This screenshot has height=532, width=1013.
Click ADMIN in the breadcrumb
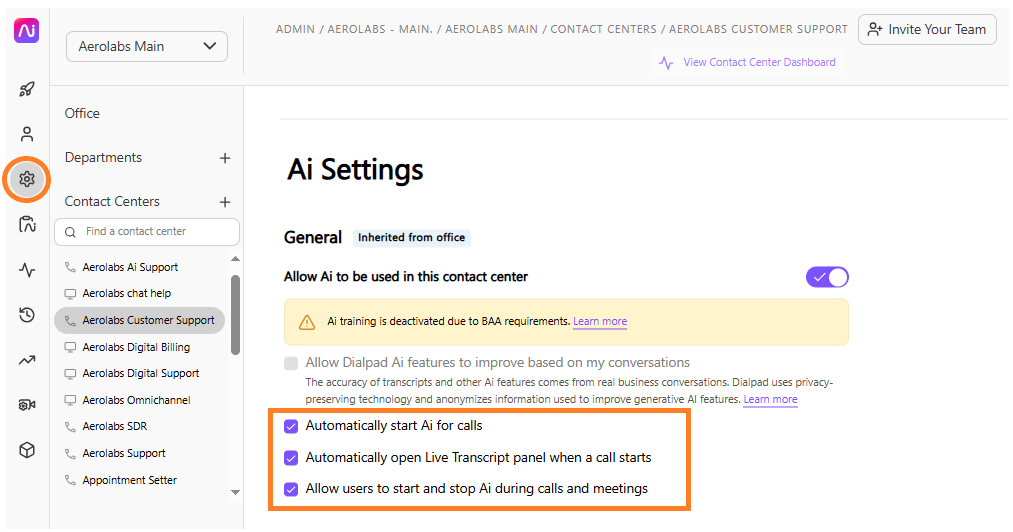295,30
